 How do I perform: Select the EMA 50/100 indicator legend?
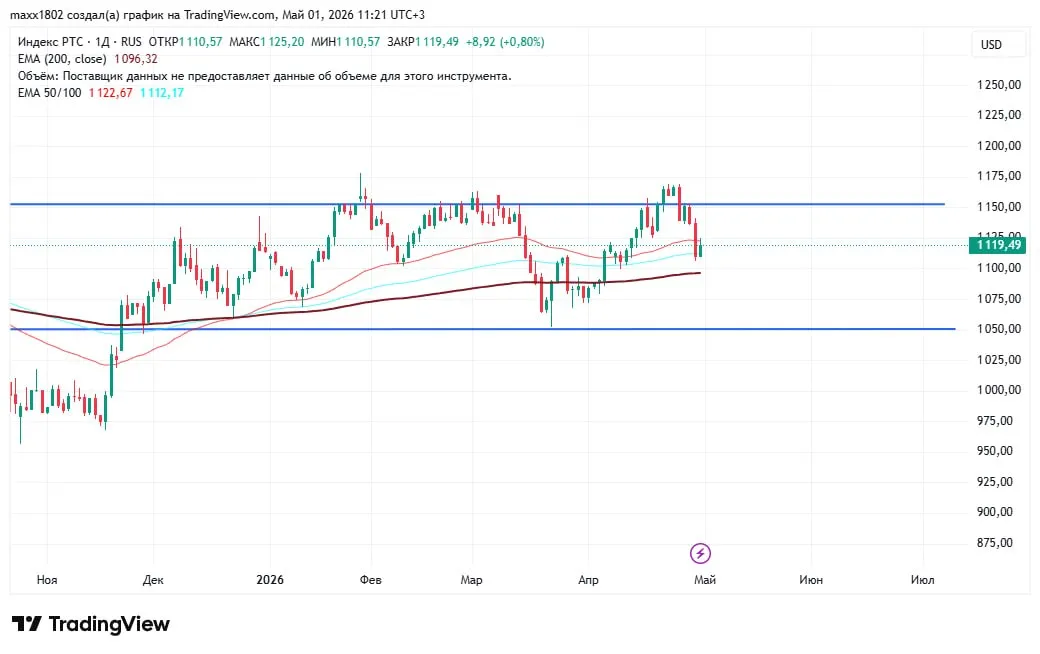pos(50,93)
